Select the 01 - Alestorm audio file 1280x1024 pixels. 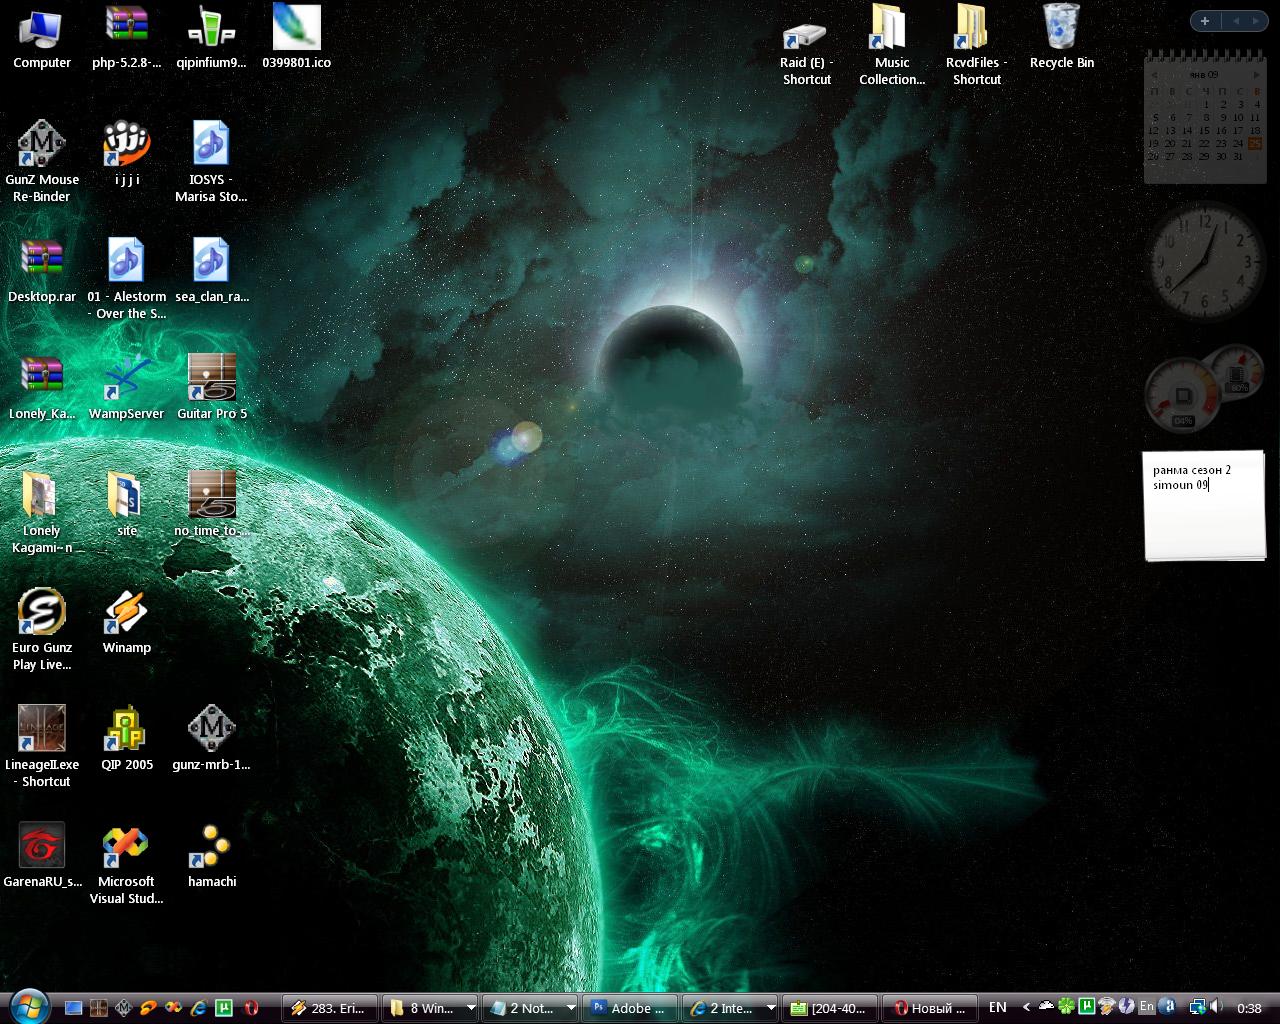click(127, 279)
